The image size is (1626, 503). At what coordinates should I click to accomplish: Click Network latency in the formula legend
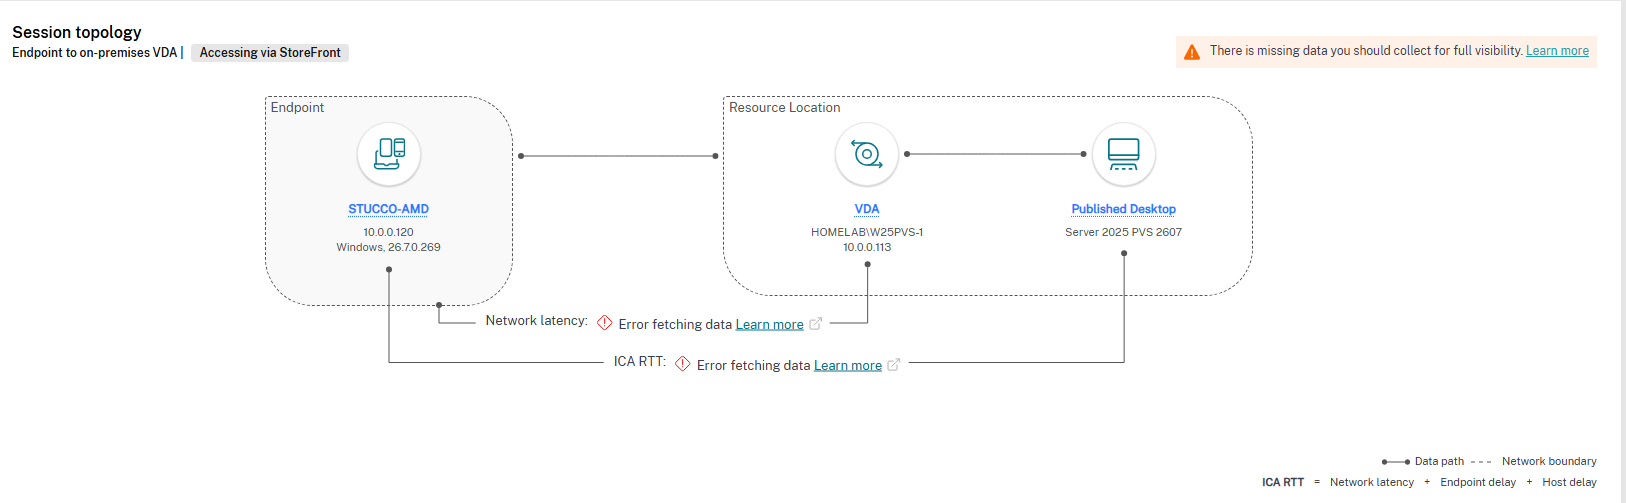pos(1372,482)
